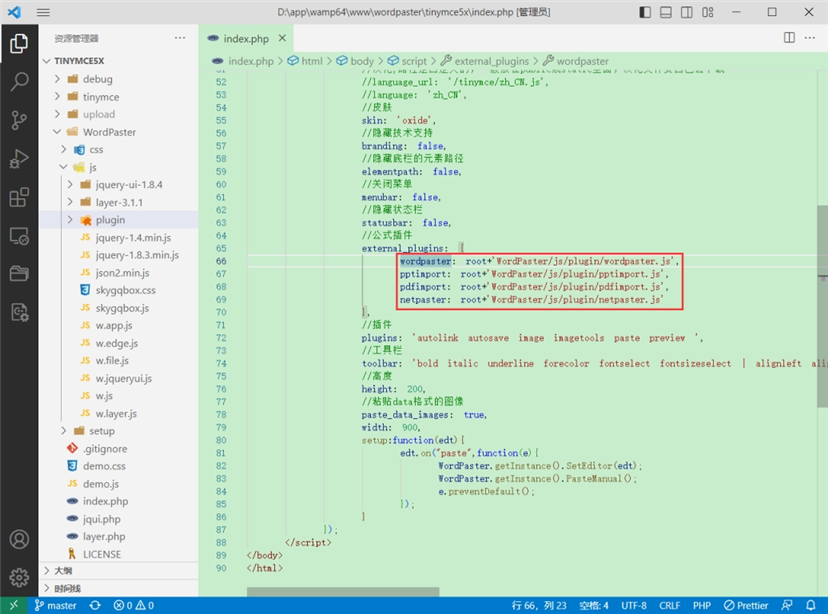828x614 pixels.
Task: Open the Source Control view
Action: [19, 120]
